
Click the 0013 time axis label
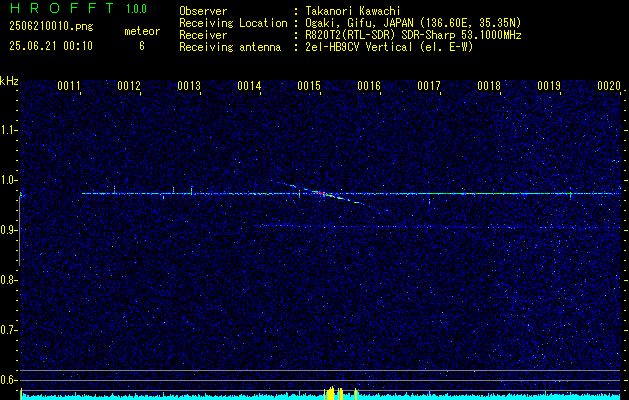pyautogui.click(x=189, y=86)
